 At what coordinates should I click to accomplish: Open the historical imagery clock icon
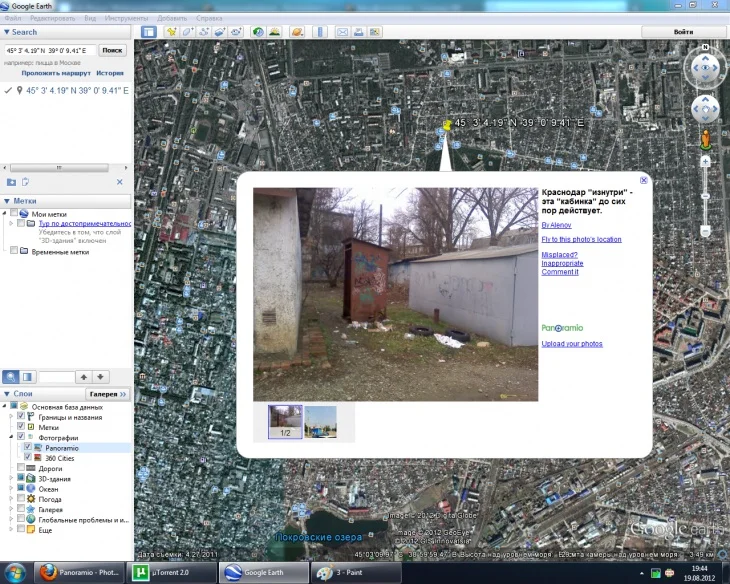click(259, 32)
